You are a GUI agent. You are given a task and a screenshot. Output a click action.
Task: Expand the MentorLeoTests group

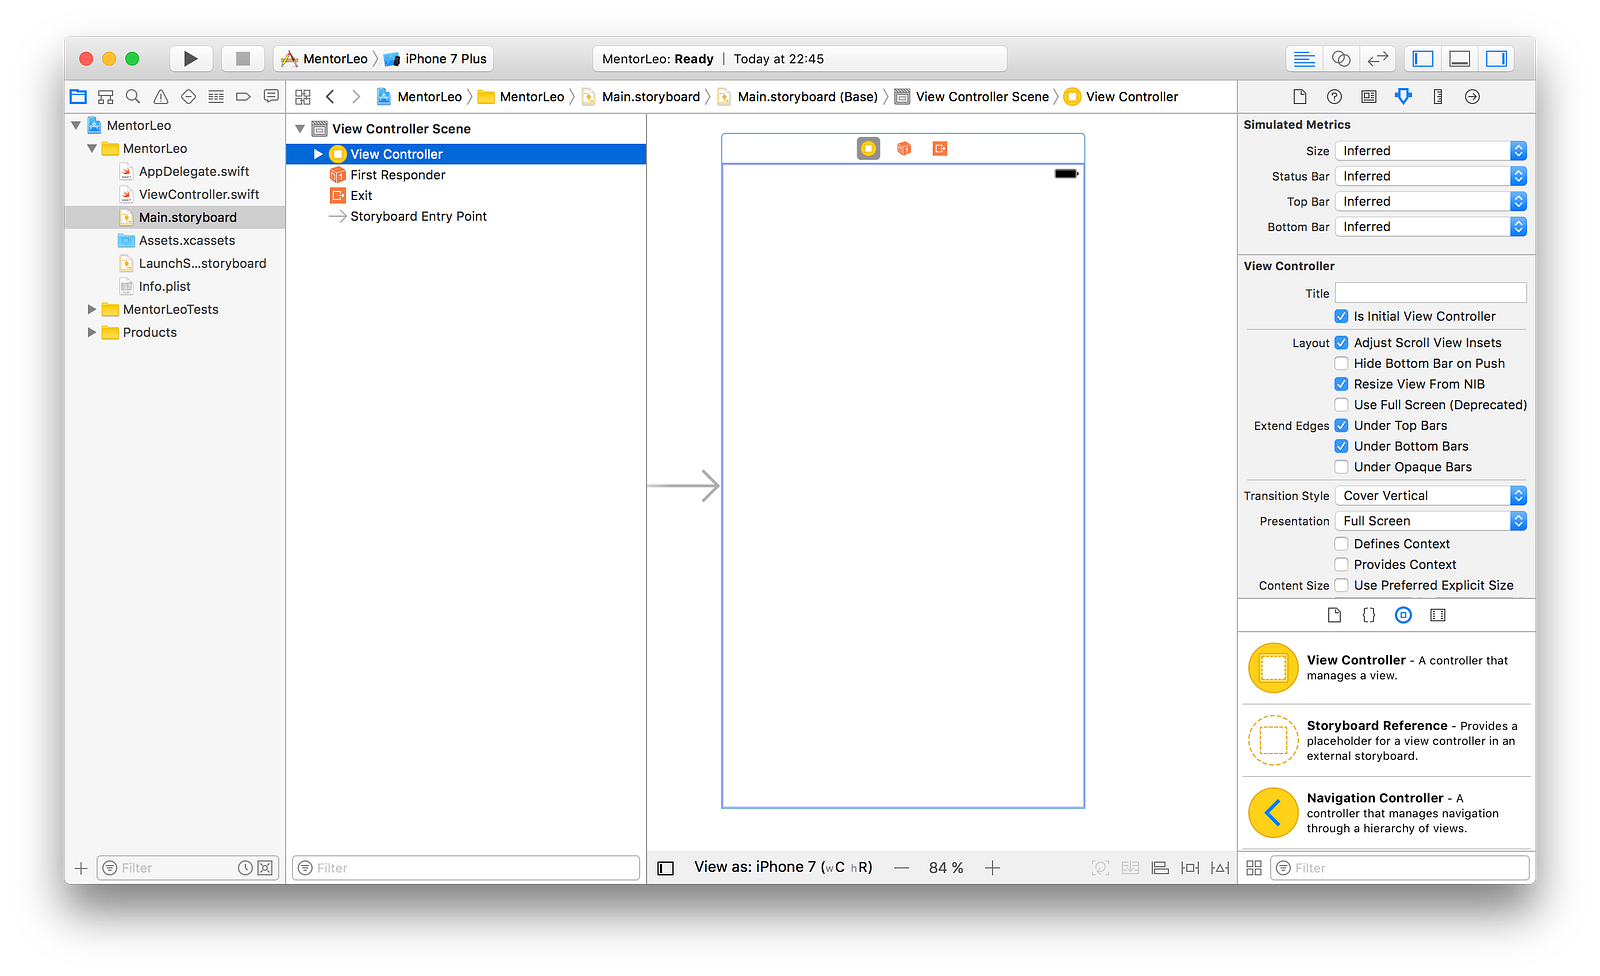pos(92,310)
